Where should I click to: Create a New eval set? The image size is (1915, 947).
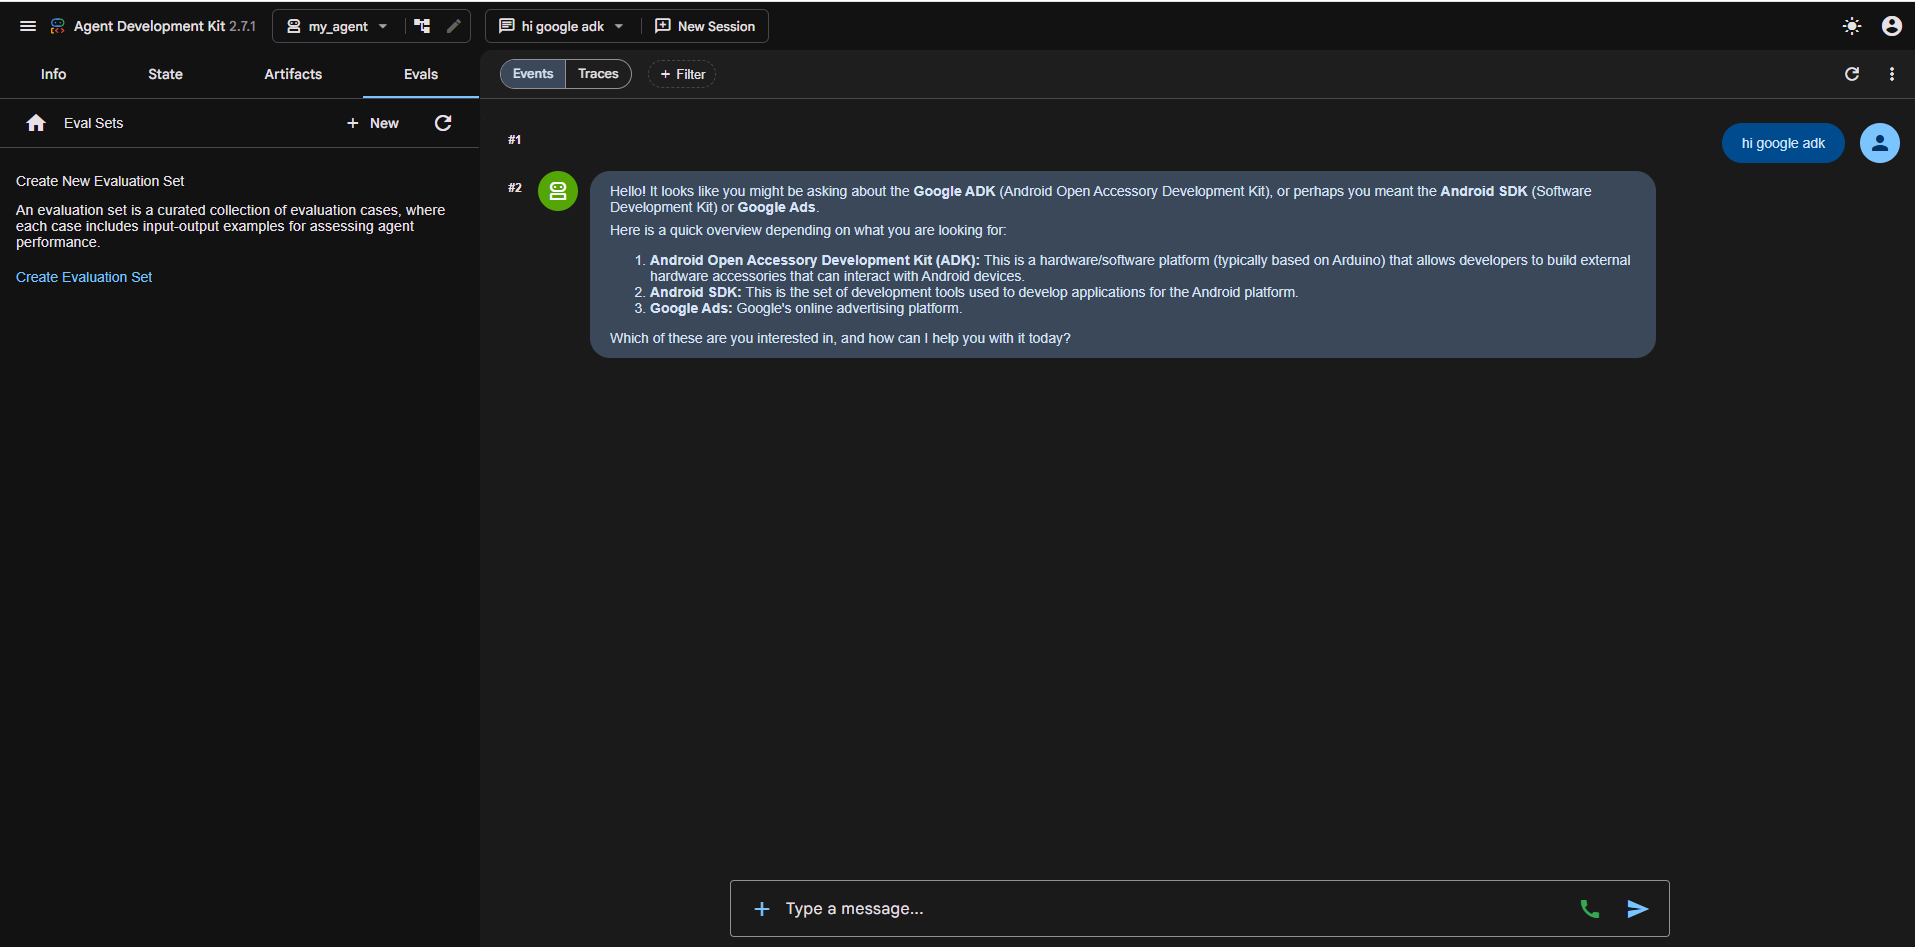pos(372,123)
